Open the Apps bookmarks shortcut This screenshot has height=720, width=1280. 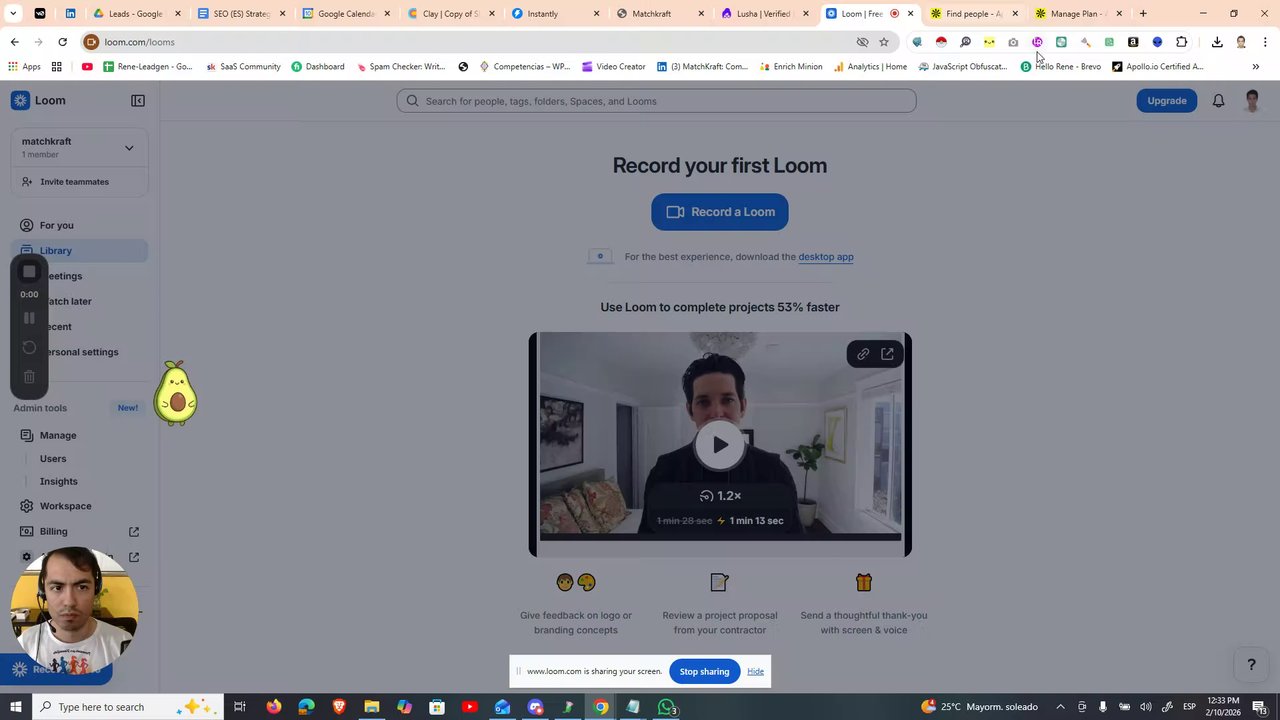pos(25,67)
